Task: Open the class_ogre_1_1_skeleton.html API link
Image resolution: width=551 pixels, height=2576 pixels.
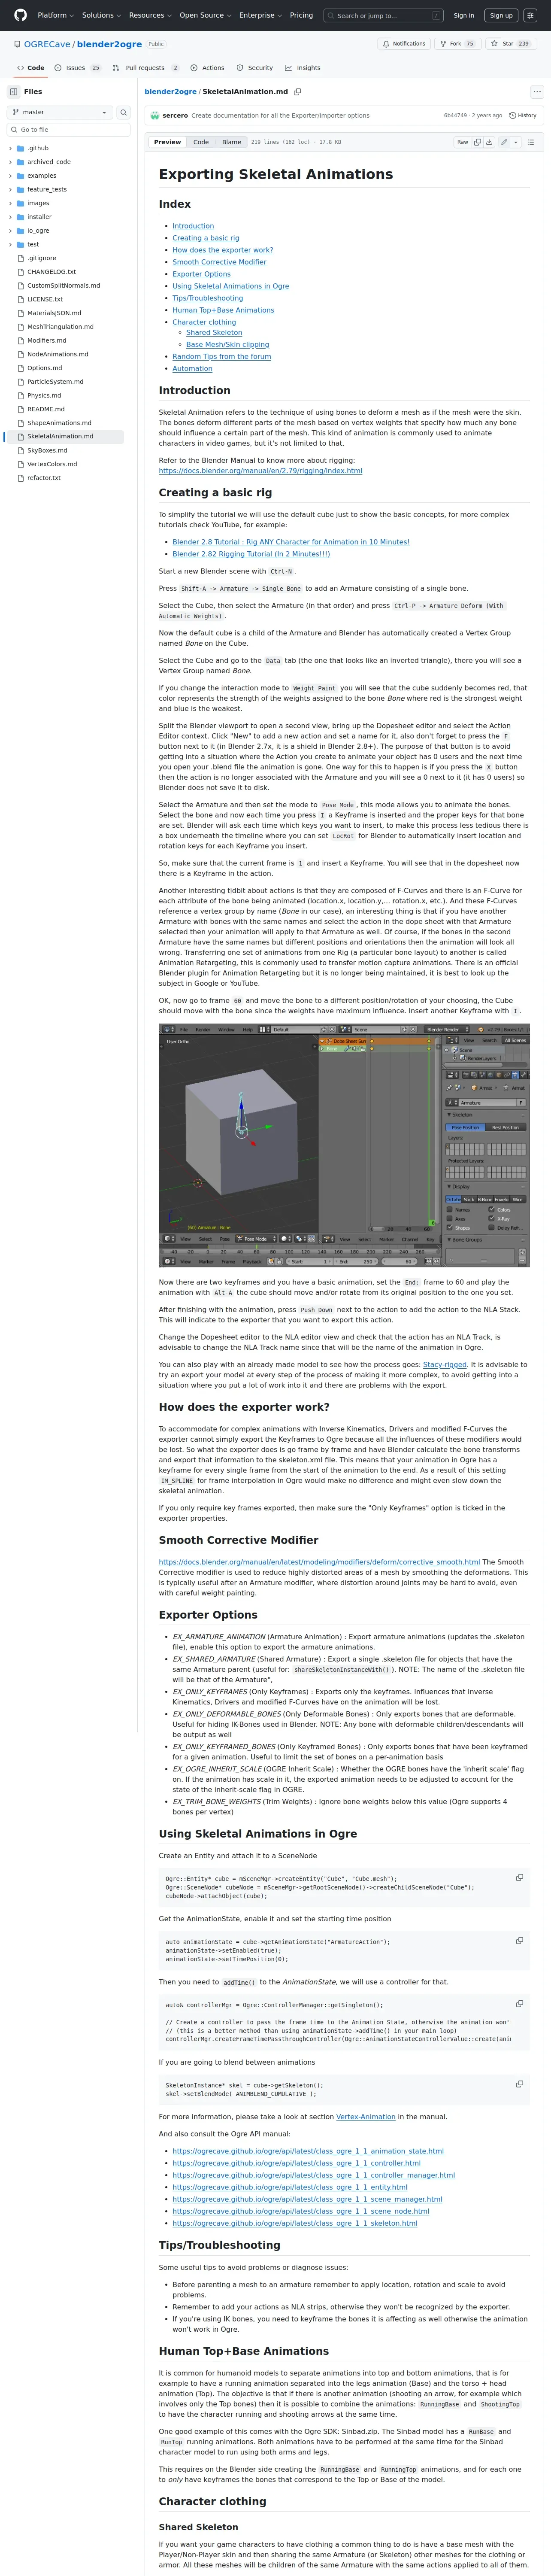Action: (295, 2223)
